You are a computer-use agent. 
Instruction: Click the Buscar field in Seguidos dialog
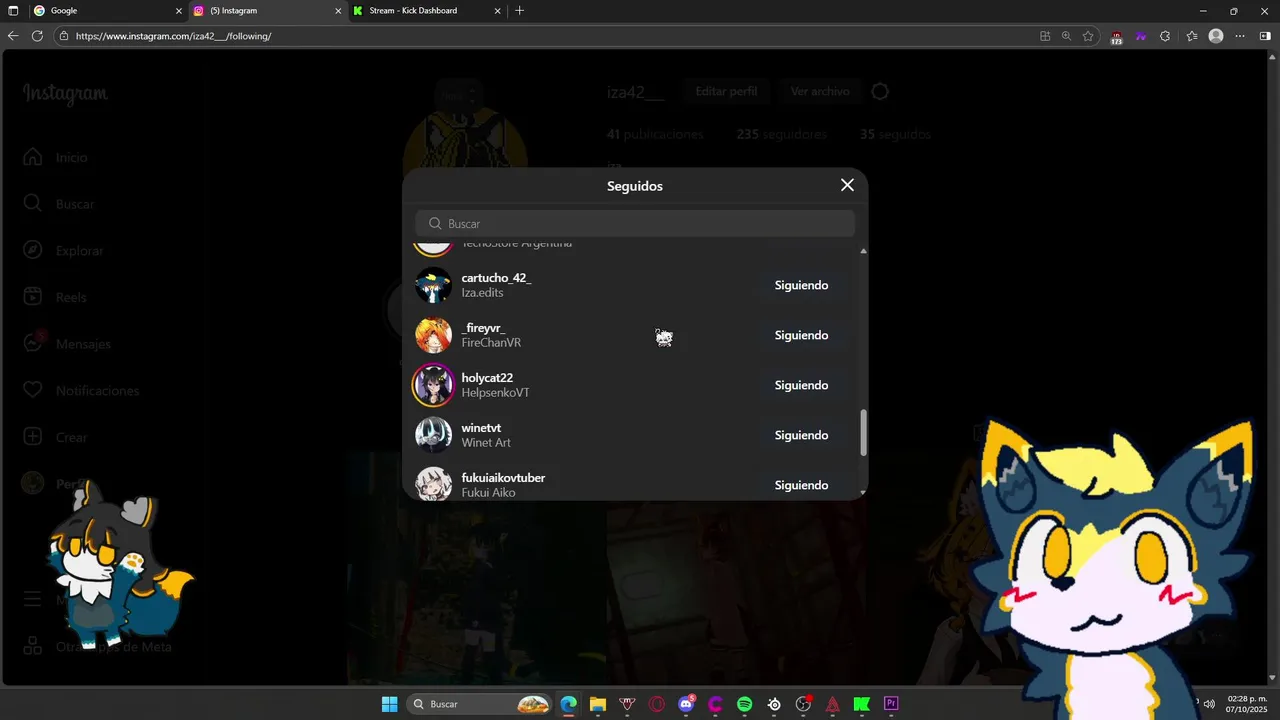635,223
